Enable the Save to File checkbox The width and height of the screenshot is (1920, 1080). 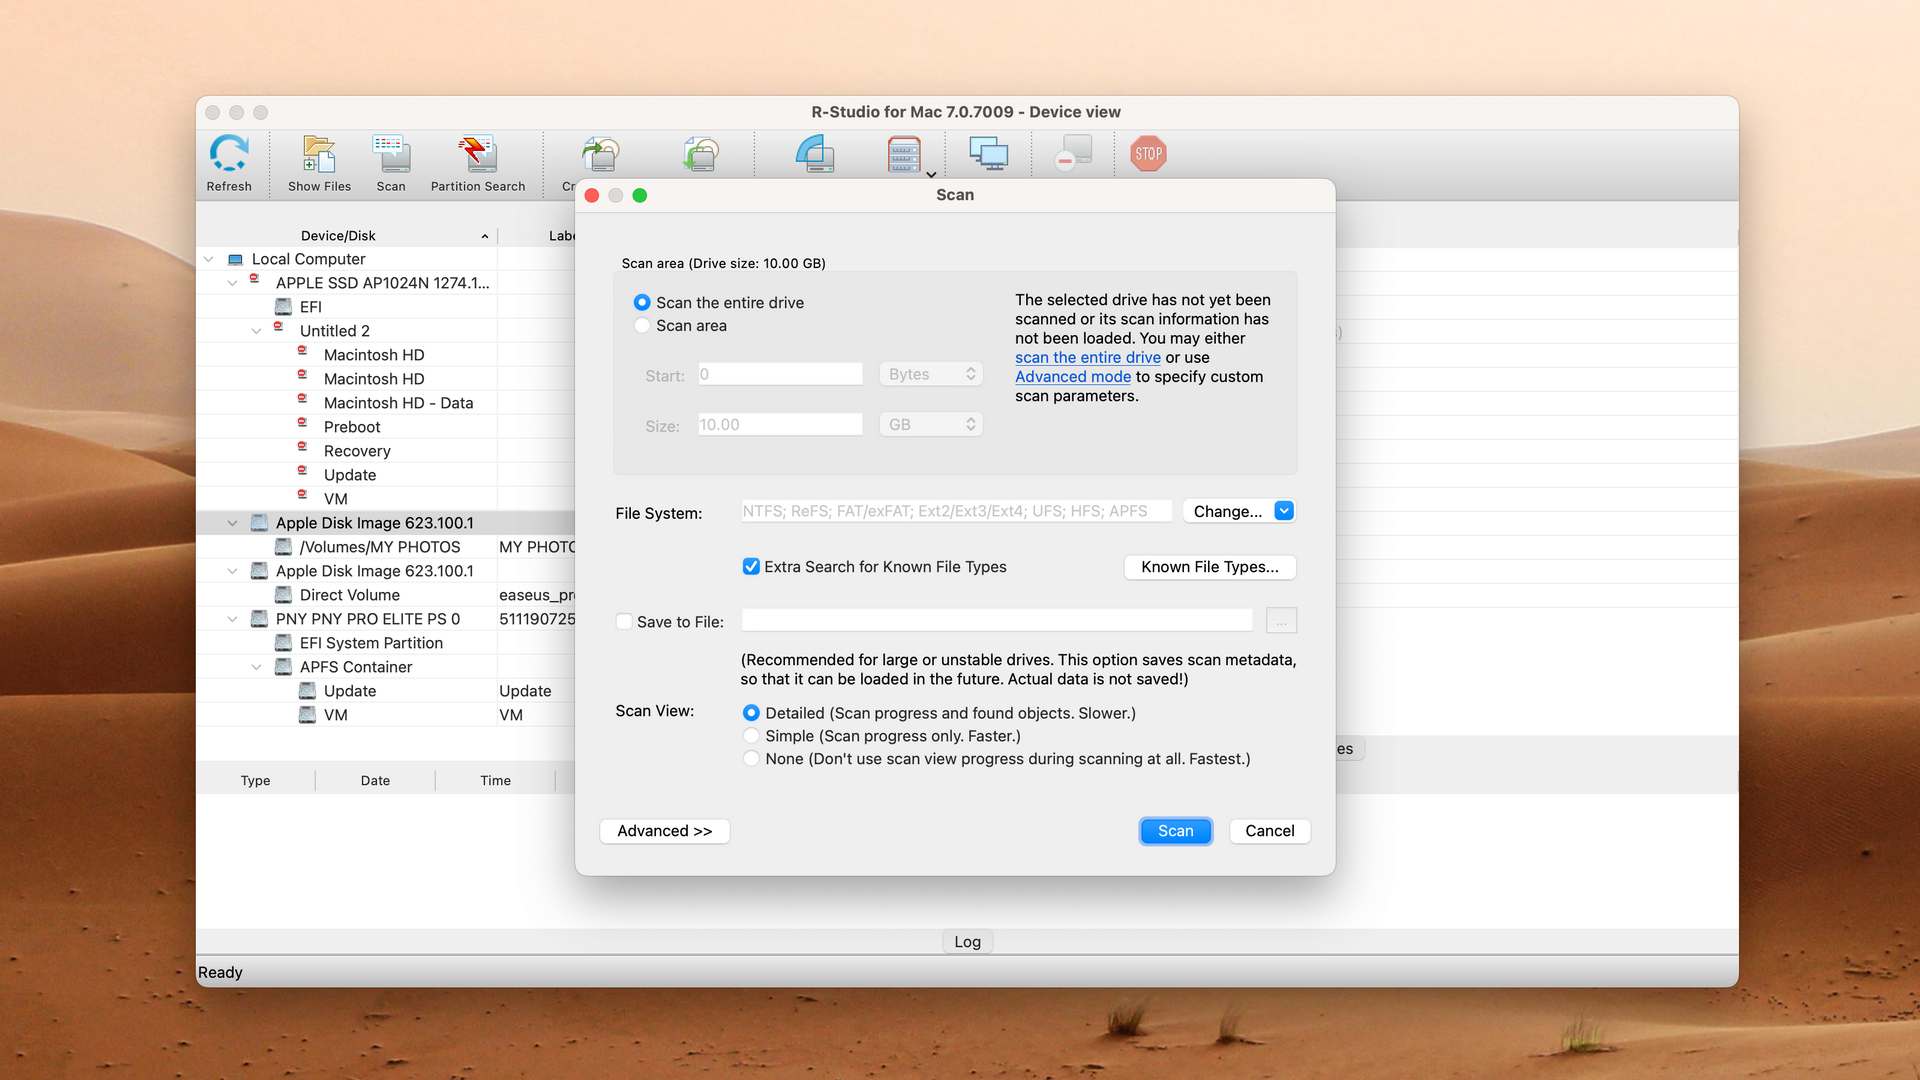(624, 622)
